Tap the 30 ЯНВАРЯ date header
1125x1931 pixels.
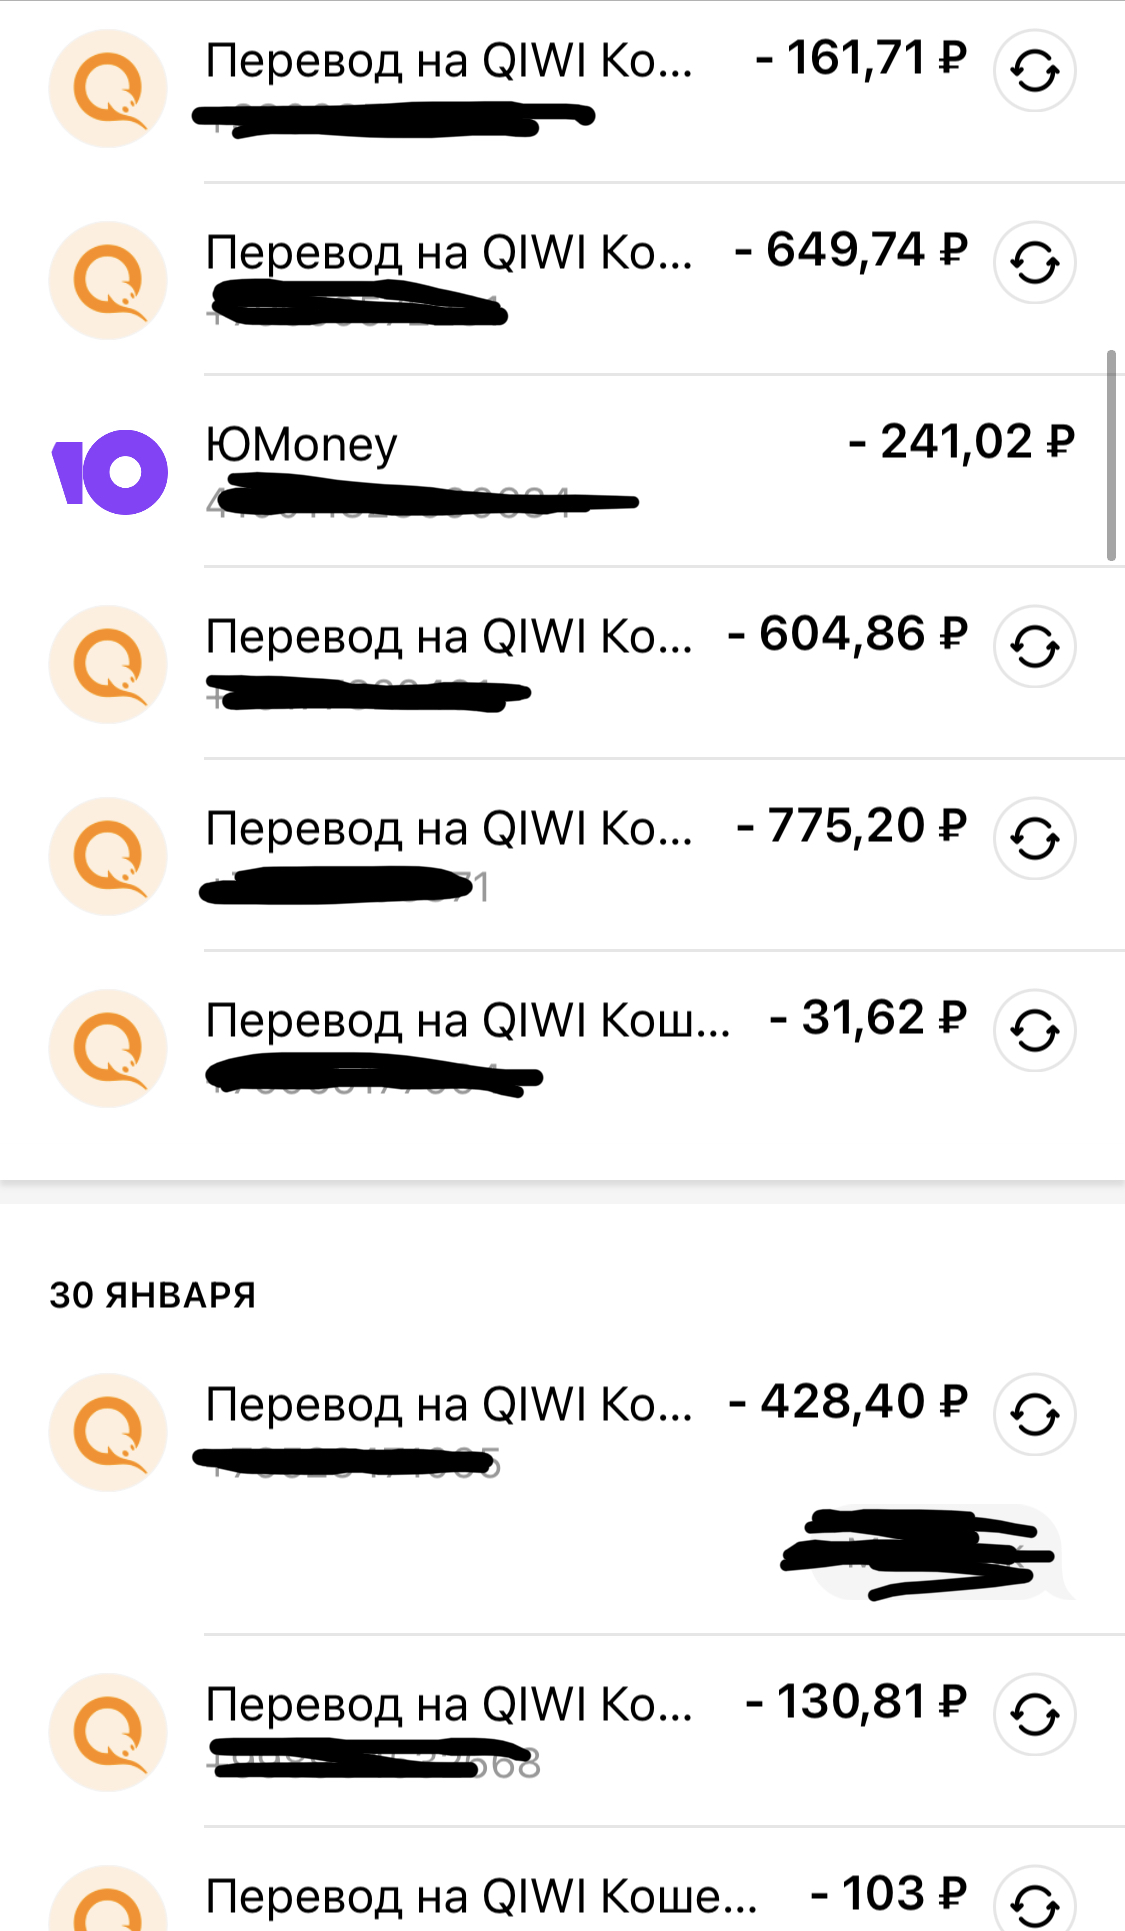[x=153, y=1295]
